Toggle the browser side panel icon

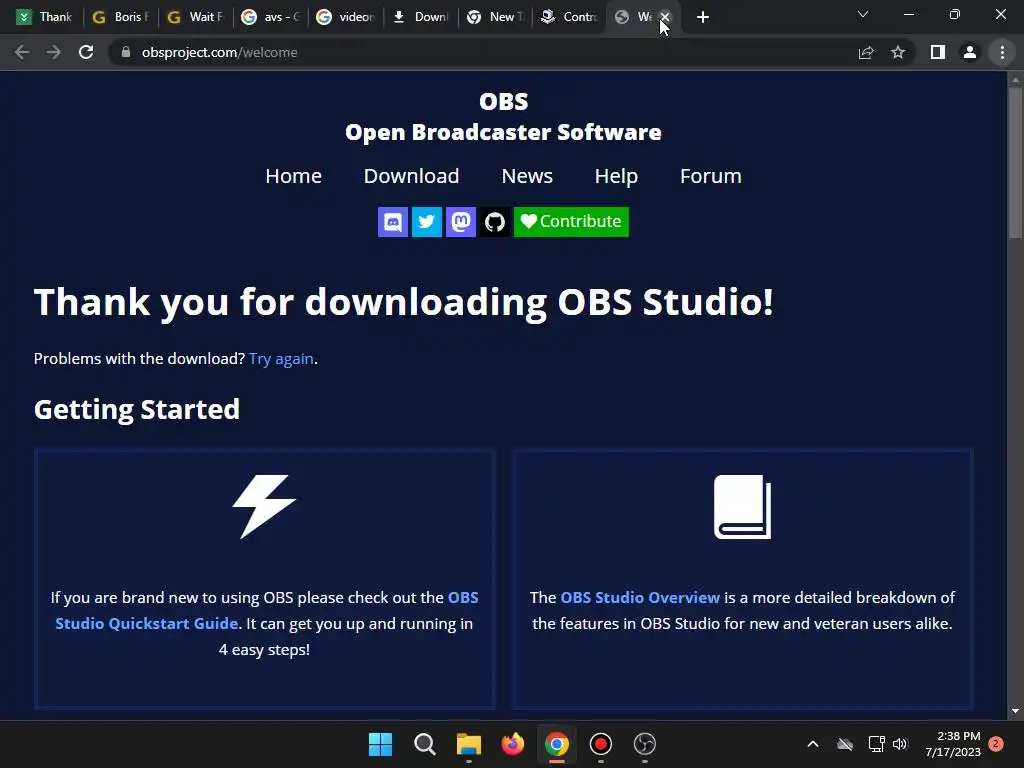click(938, 52)
